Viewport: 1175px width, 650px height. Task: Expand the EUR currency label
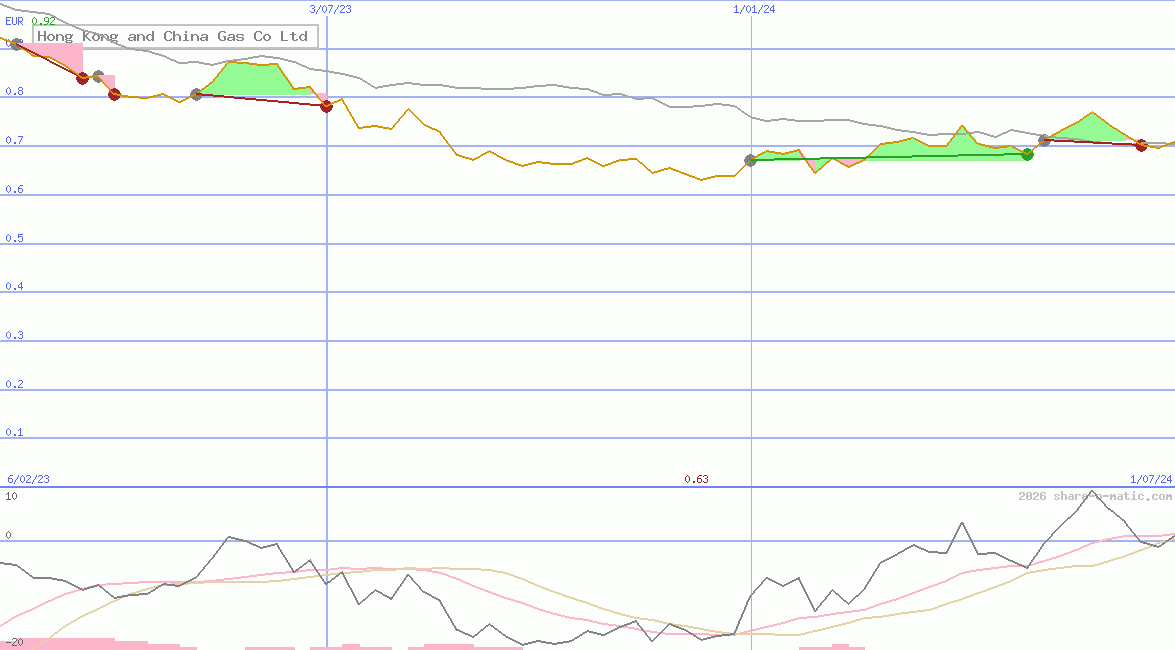tap(14, 21)
